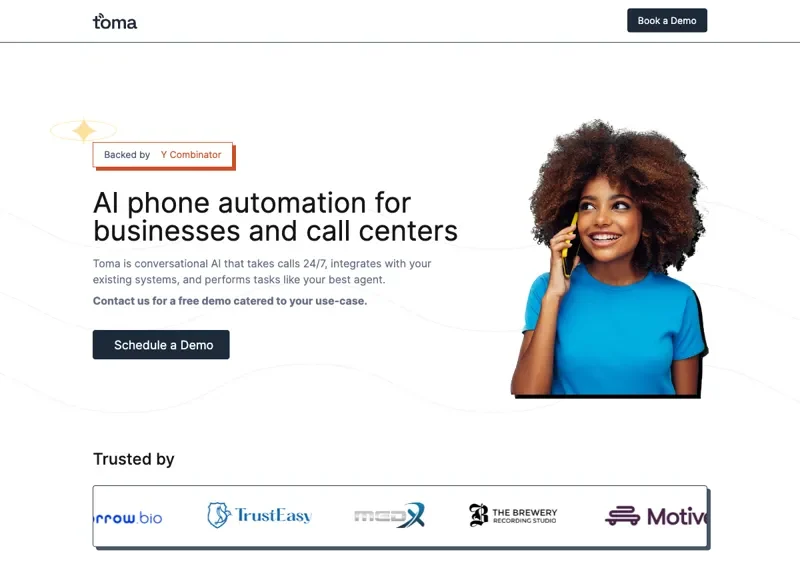Screen dimensions: 800x576
Task: Click the MedX logo
Action: tap(389, 515)
